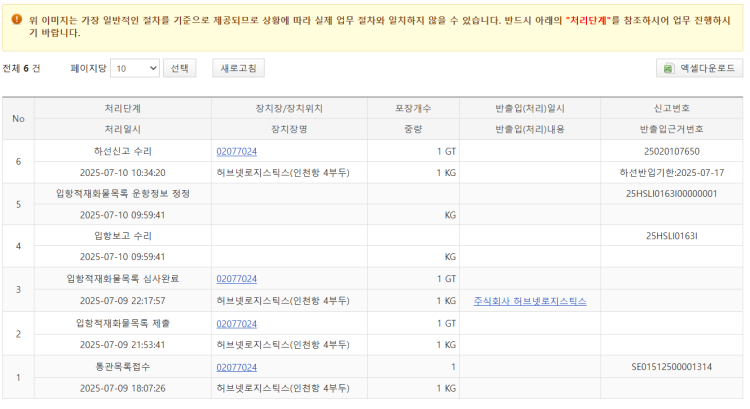The width and height of the screenshot is (750, 409).
Task: Open 02077024 link in 심사완료 row 3
Action: [236, 279]
